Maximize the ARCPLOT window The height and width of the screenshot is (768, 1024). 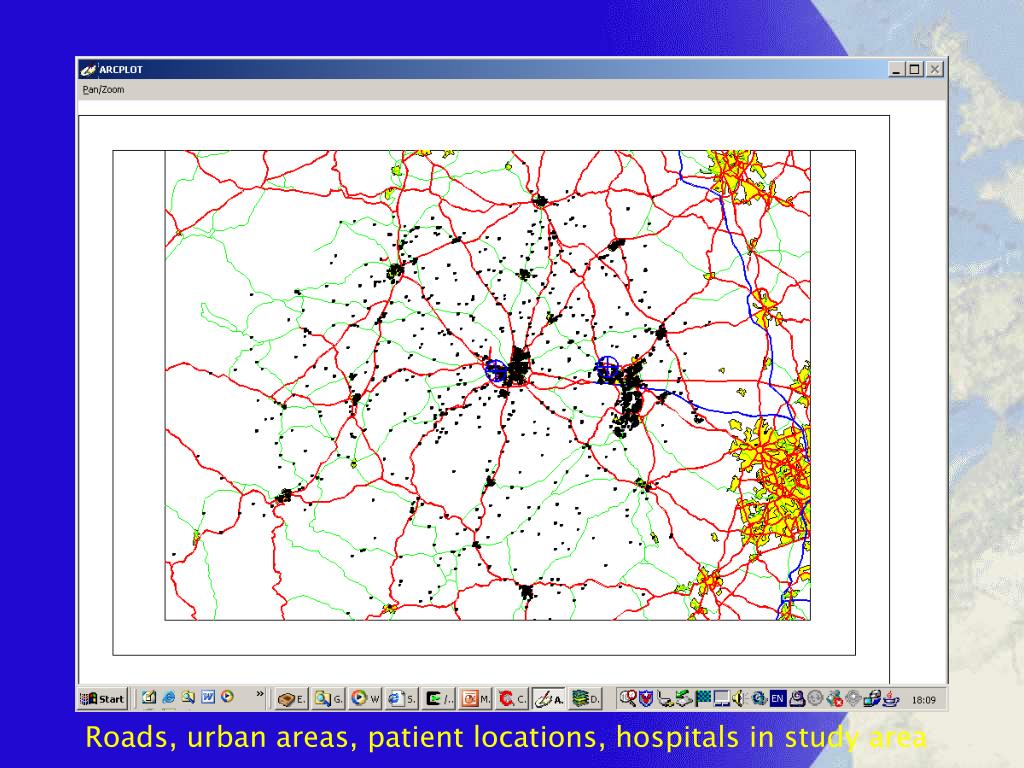914,69
